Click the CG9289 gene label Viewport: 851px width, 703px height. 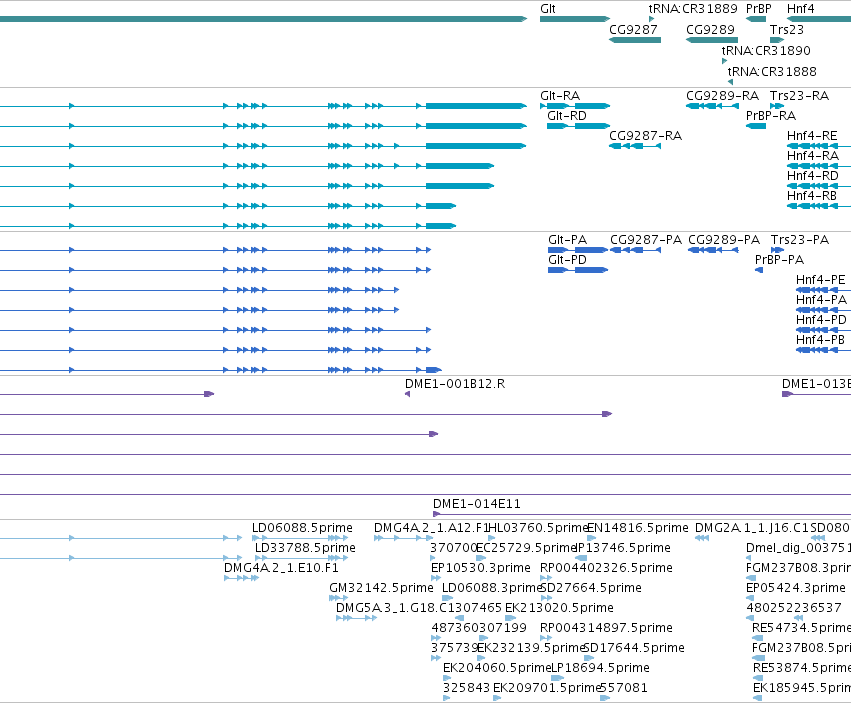point(710,30)
